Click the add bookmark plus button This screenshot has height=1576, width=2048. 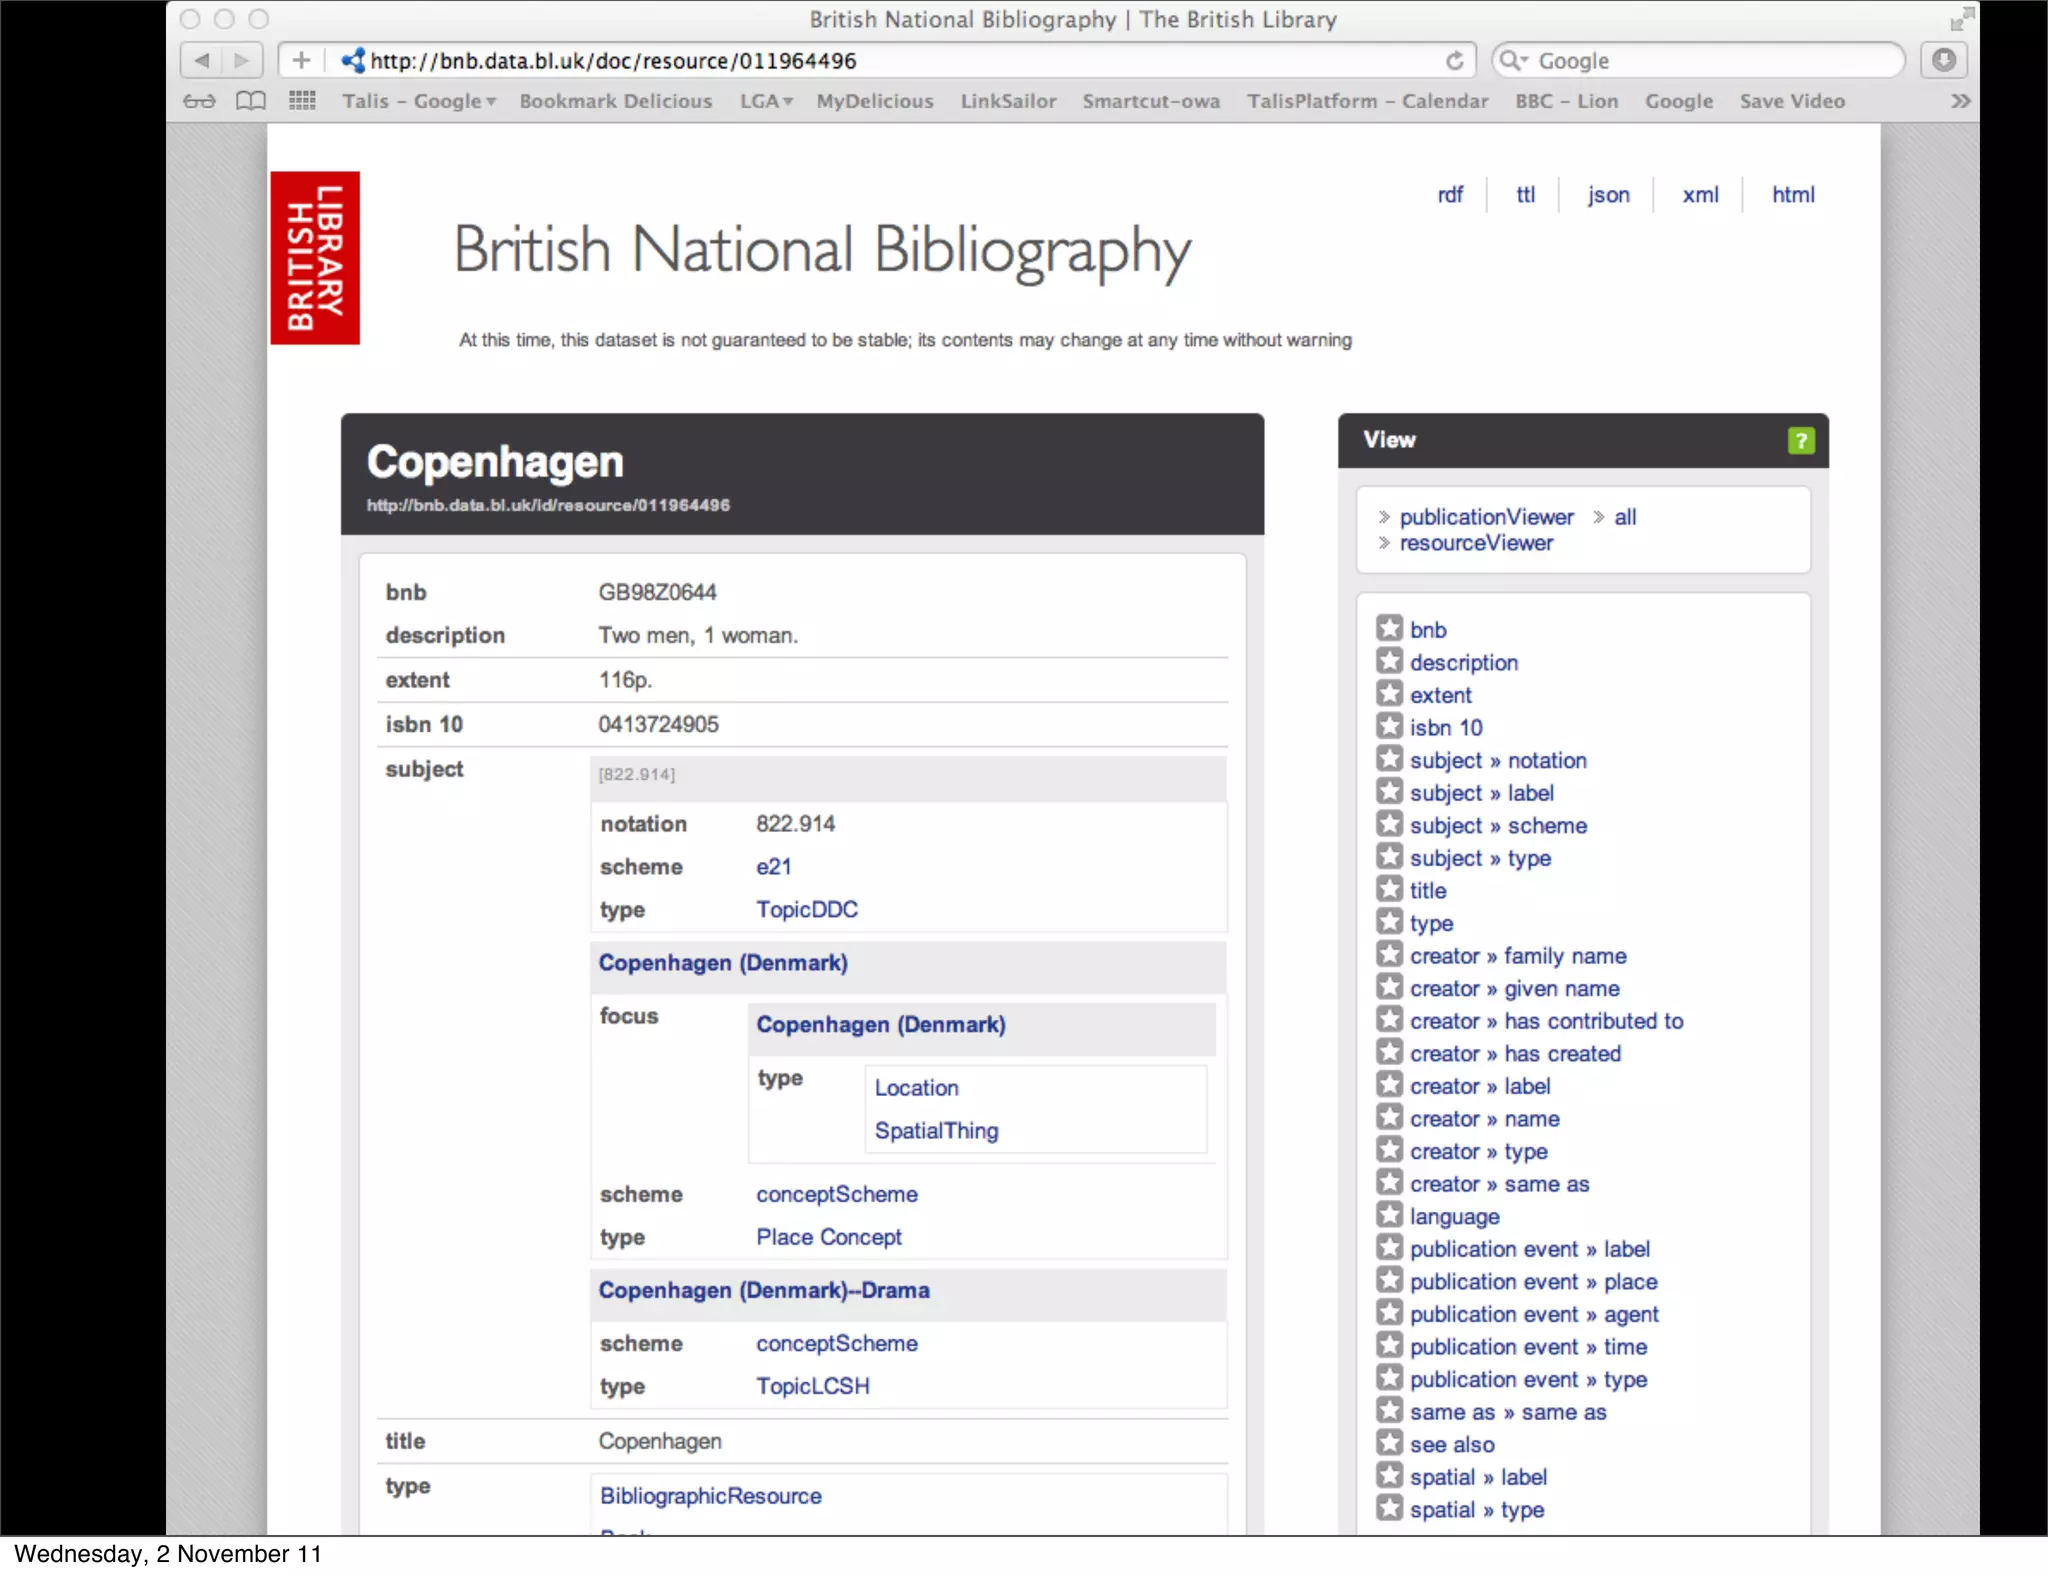(x=301, y=61)
